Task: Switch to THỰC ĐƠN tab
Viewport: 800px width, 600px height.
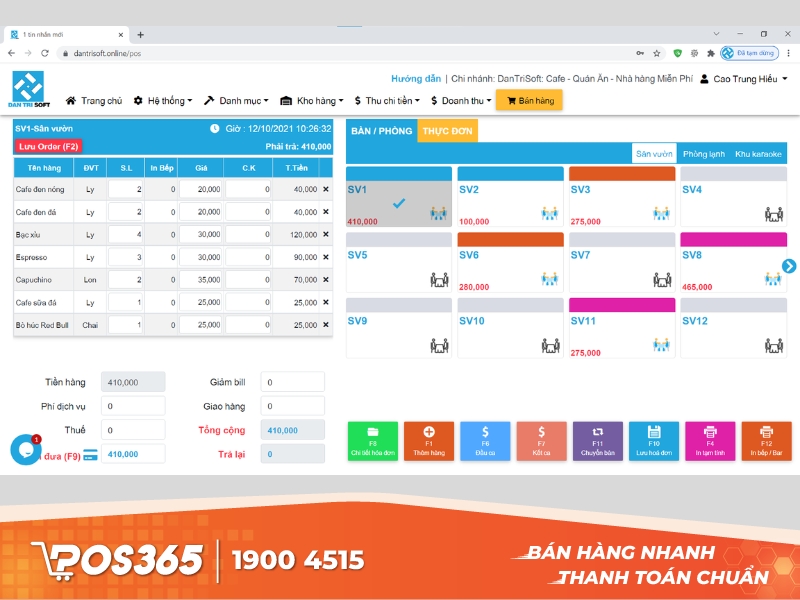Action: (447, 131)
